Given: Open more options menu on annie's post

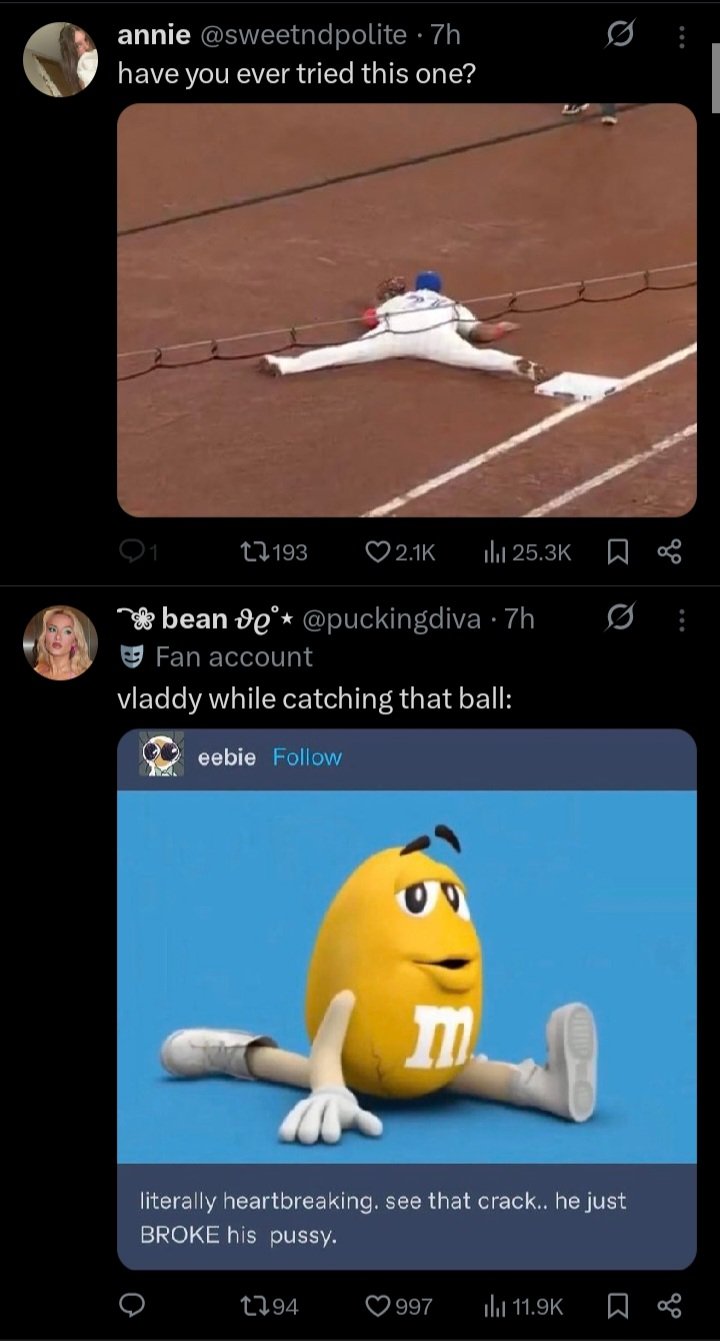Looking at the screenshot, I should pyautogui.click(x=682, y=36).
